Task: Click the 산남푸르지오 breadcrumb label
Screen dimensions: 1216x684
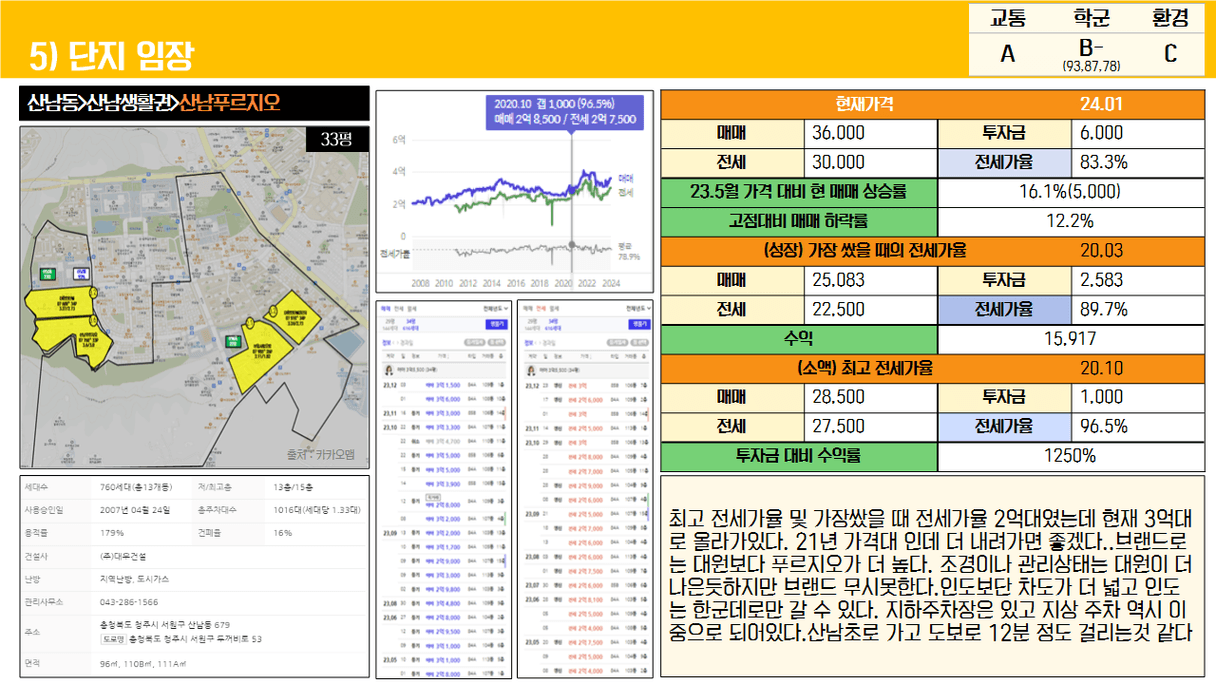Action: tap(229, 102)
